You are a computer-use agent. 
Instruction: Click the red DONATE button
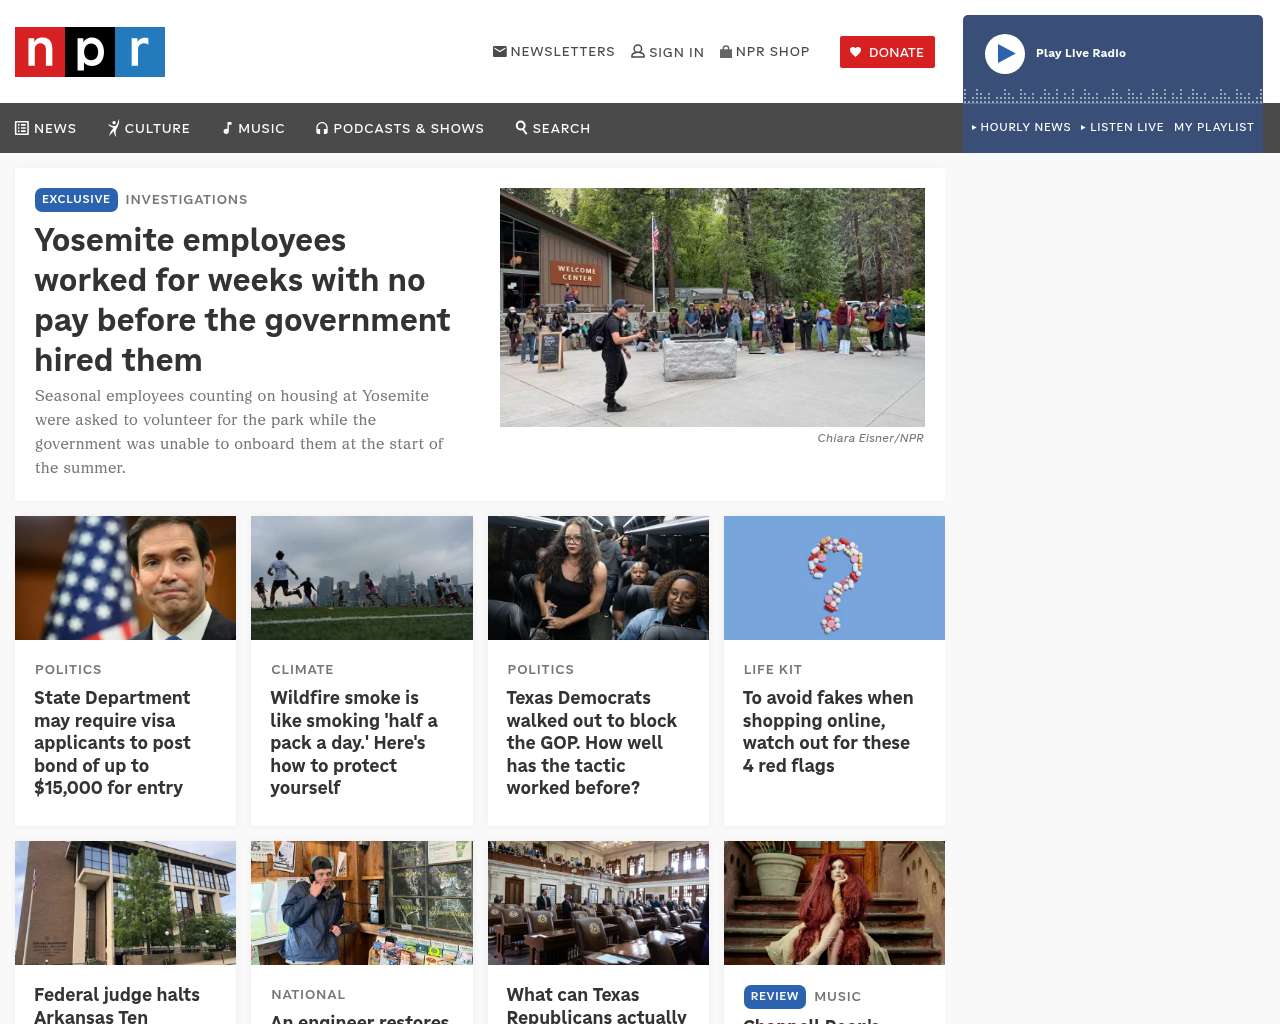point(887,52)
